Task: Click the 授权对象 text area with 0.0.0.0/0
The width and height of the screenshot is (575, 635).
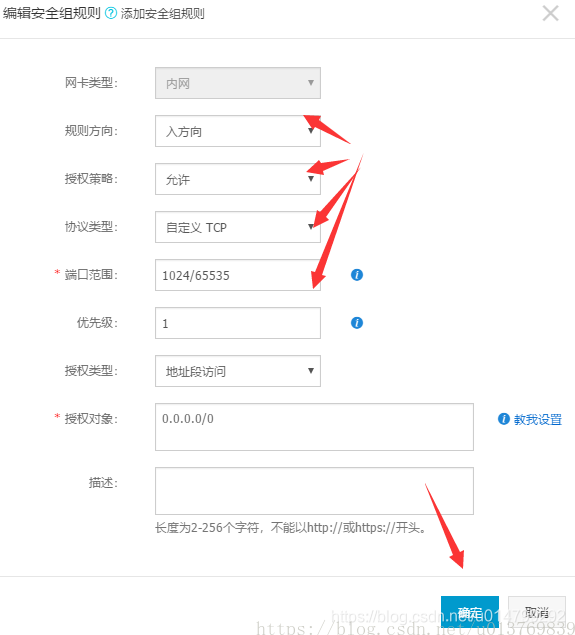Action: click(x=314, y=427)
